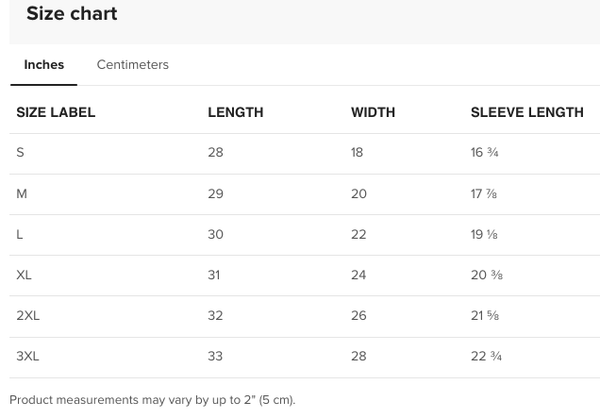The image size is (600, 418).
Task: Click the 20 ⅜ sleeve length value
Action: (x=487, y=275)
